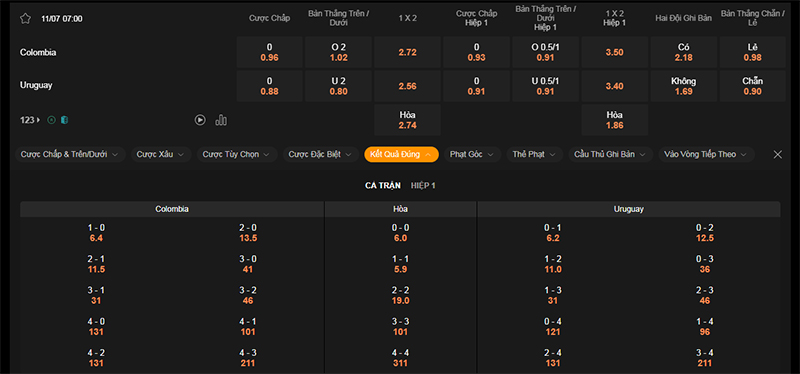Click the Colombia team name
Screen dimensions: 800x374
click(x=38, y=52)
